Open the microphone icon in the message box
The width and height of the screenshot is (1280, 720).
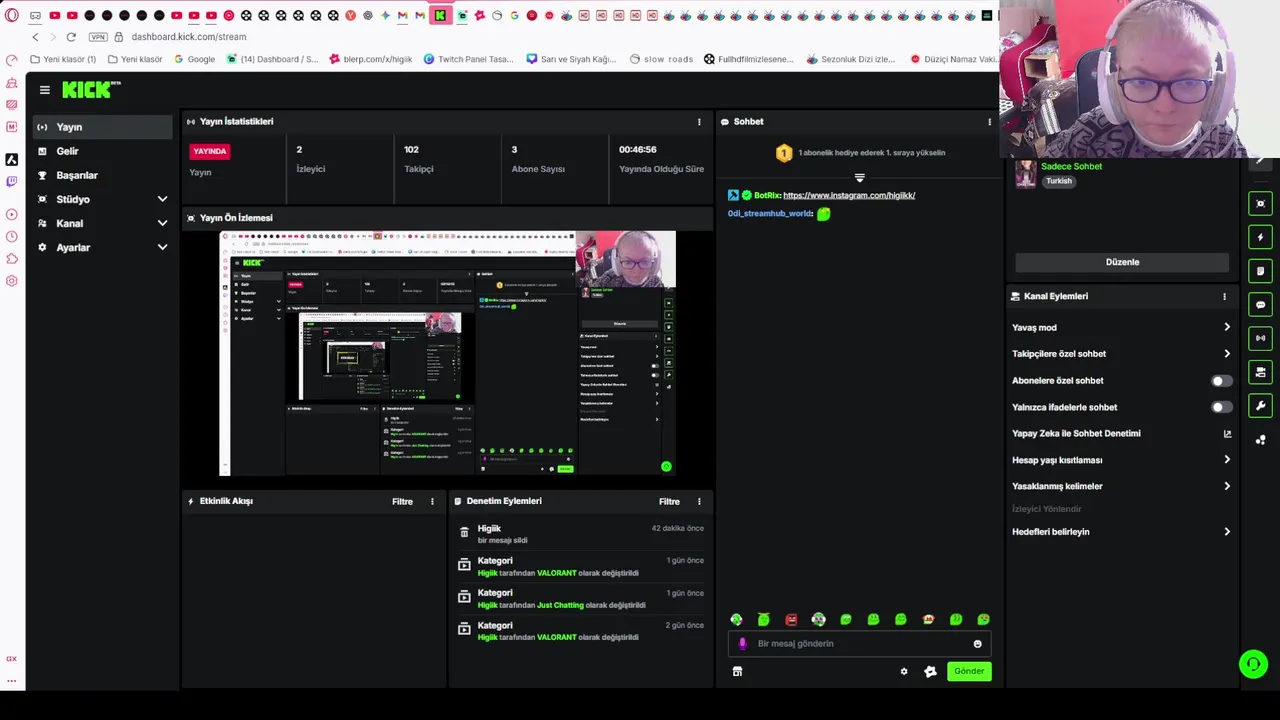(x=742, y=644)
